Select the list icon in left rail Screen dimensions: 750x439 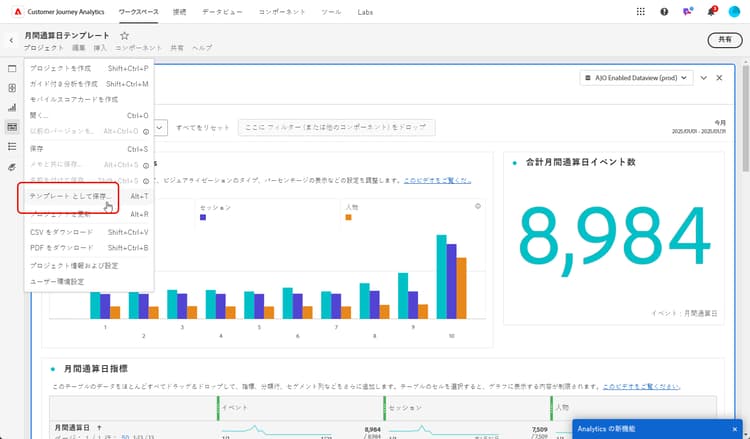point(12,146)
